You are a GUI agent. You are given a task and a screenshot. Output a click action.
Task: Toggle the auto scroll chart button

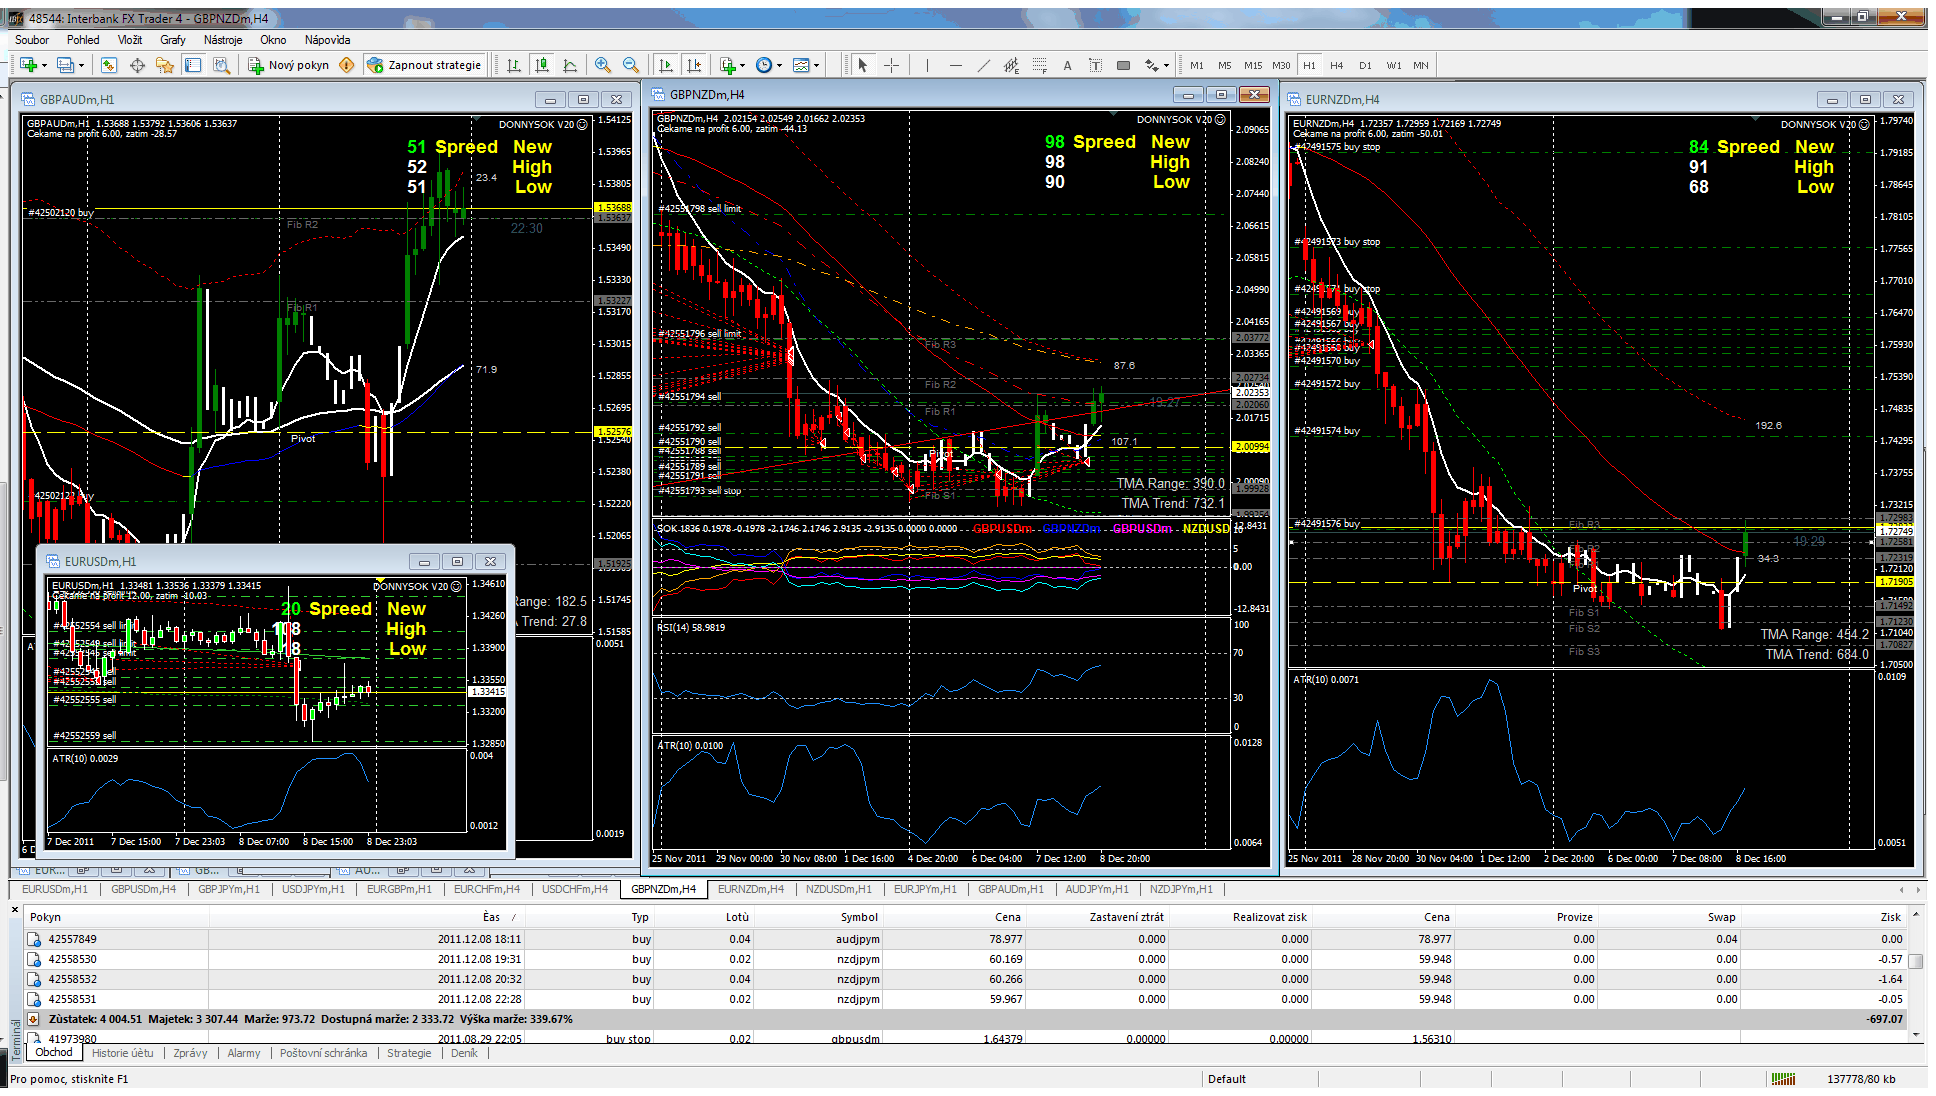(x=667, y=65)
